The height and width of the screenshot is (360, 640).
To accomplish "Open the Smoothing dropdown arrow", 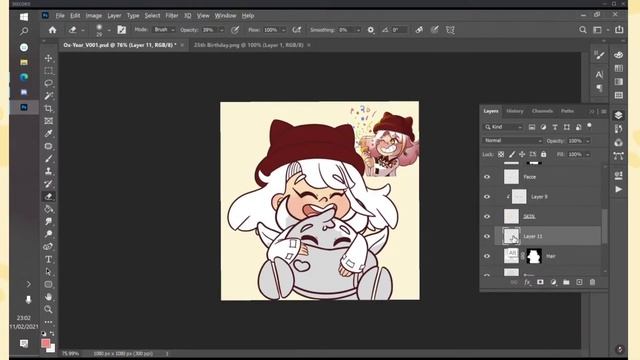I will point(358,30).
